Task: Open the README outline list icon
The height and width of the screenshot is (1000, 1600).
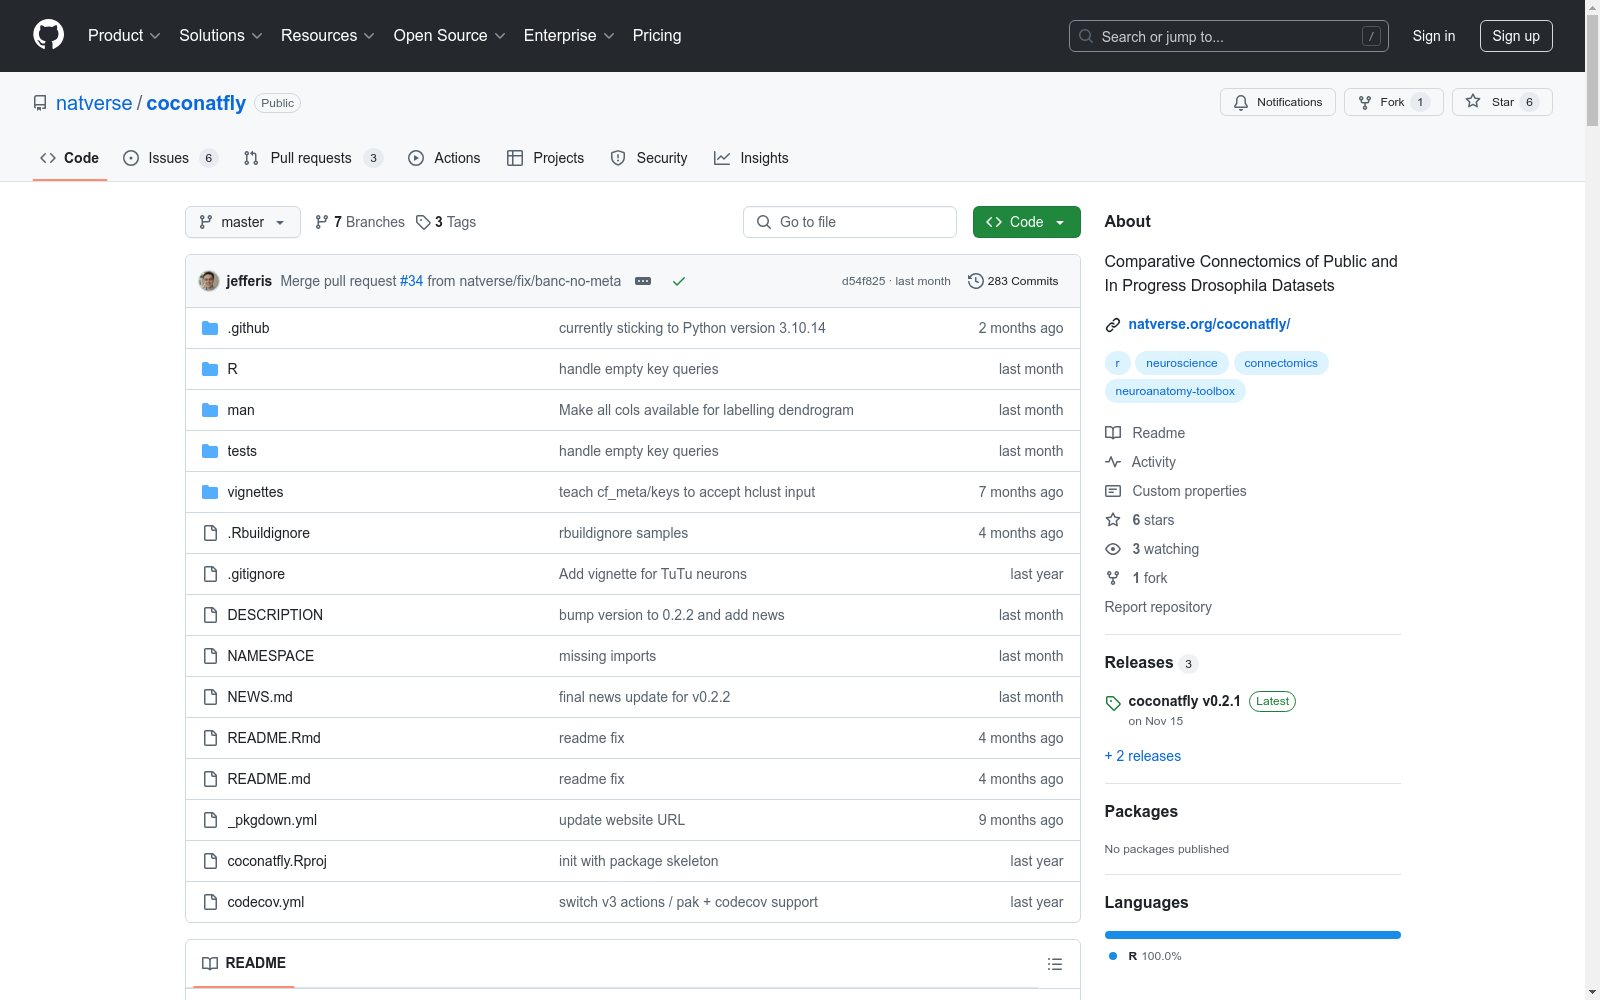Action: coord(1055,964)
